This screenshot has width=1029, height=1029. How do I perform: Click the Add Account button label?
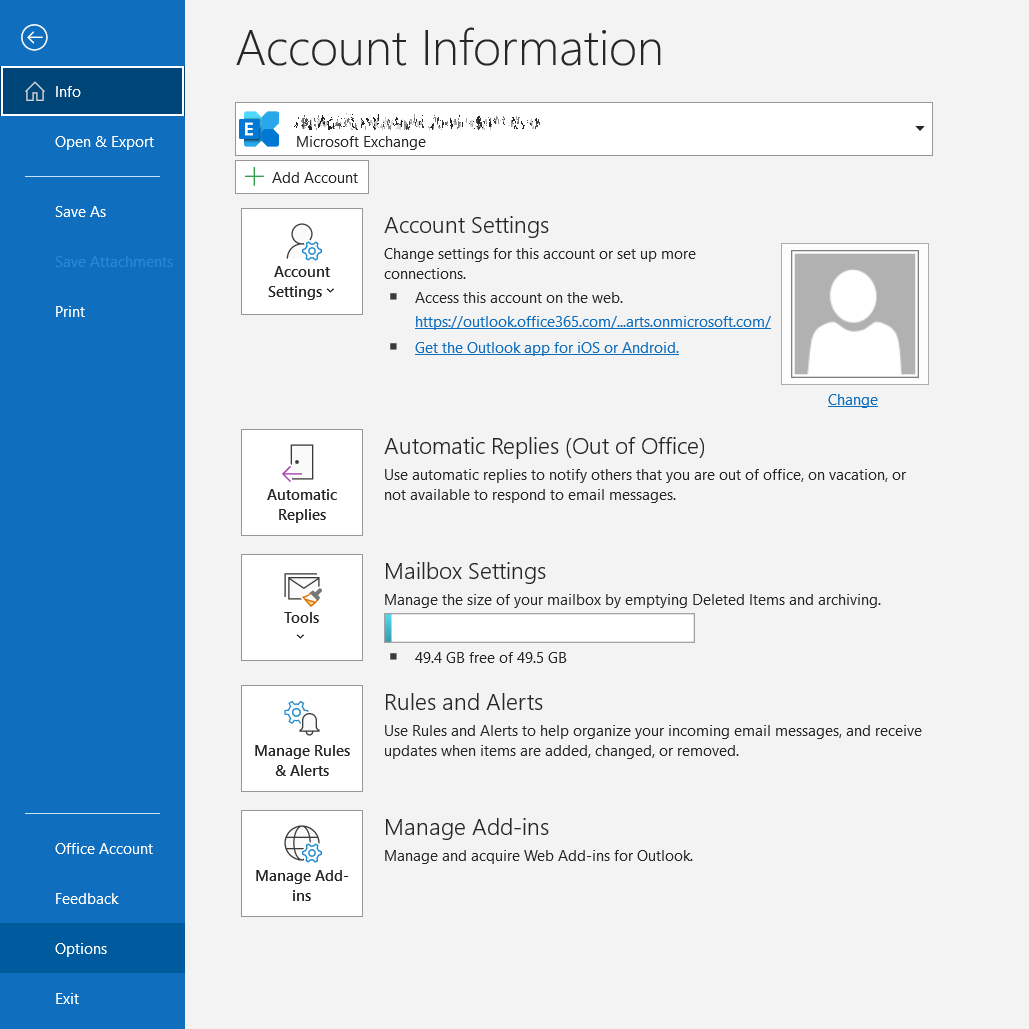[x=315, y=177]
